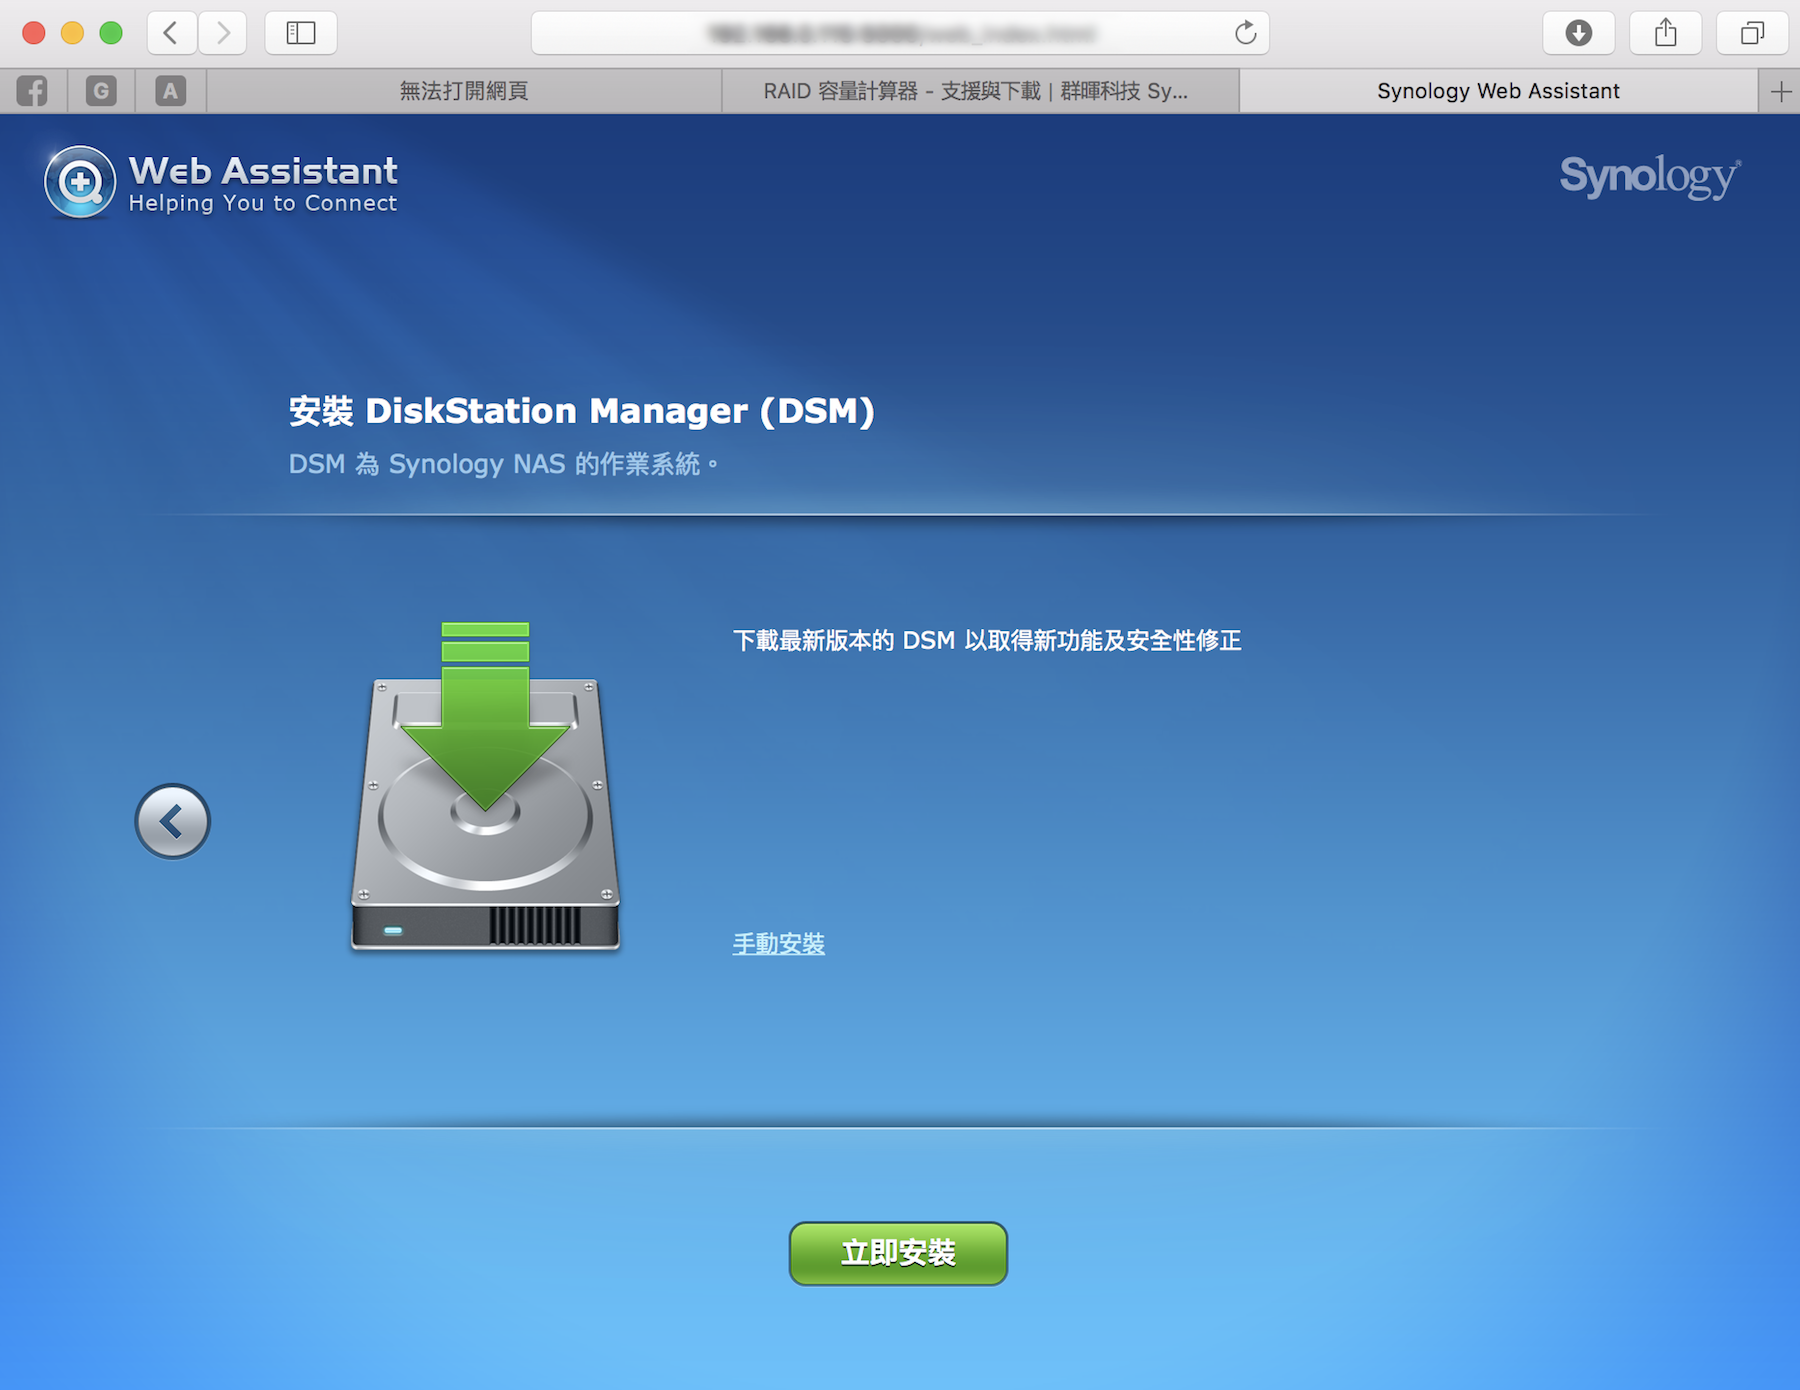Screen dimensions: 1800x1390
Task: Open the pinned Facebook tab
Action: tap(33, 91)
